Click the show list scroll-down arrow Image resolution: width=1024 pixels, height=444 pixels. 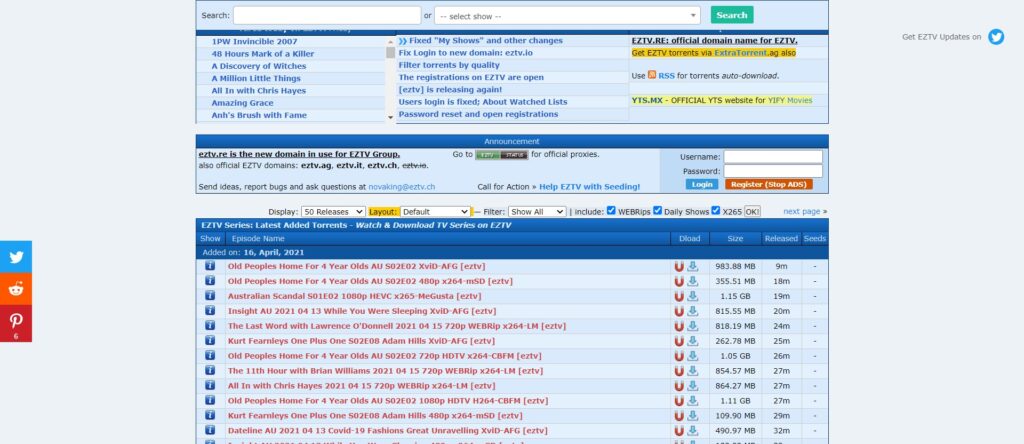pos(391,118)
